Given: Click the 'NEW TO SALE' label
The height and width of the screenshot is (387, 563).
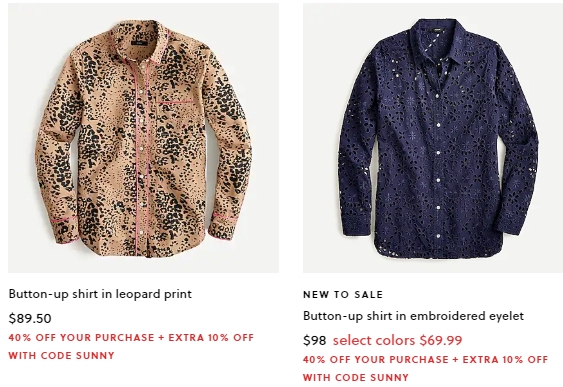Looking at the screenshot, I should [x=343, y=295].
